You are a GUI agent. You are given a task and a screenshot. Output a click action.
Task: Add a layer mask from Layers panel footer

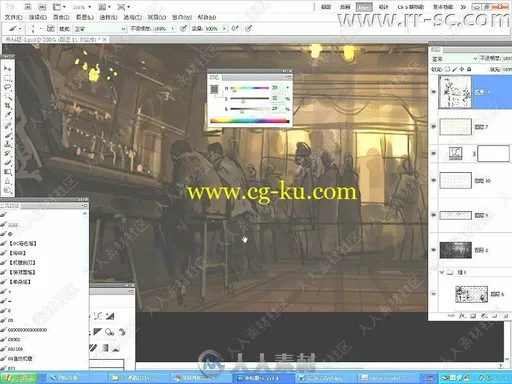pos(473,315)
